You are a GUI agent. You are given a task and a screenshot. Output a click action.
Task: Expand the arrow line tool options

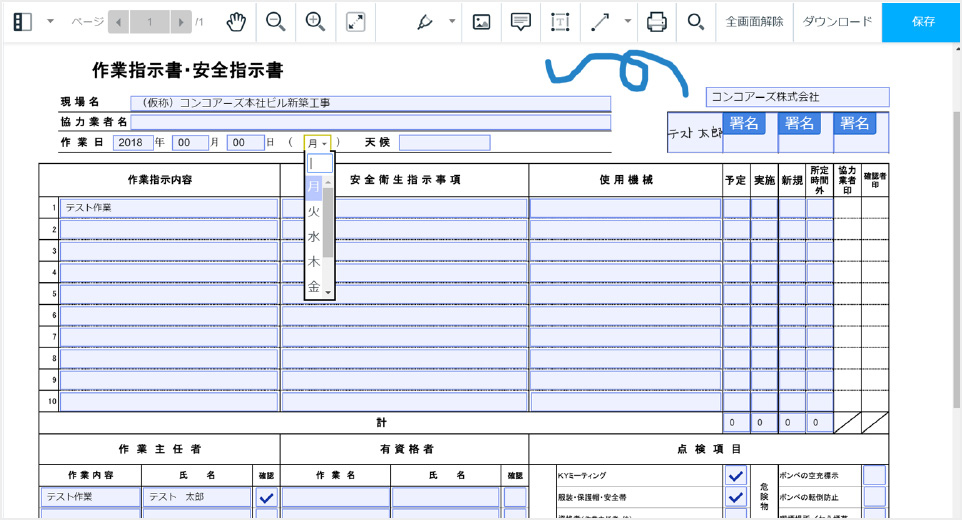[x=627, y=21]
